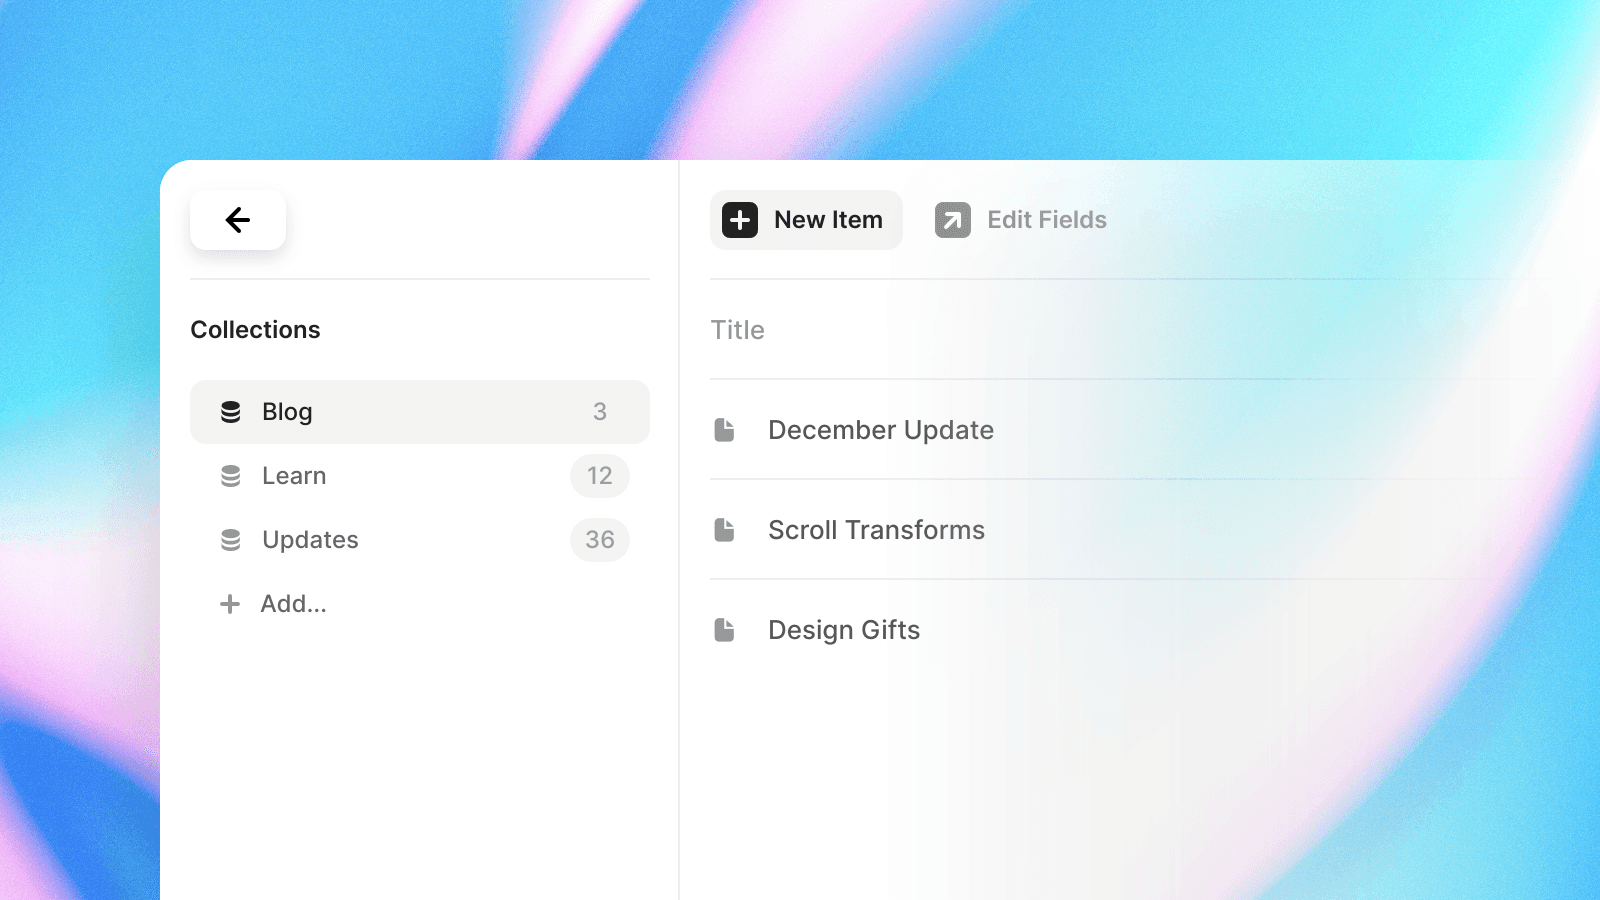Create a new item via the New Item label
This screenshot has height=900, width=1600.
coord(828,220)
